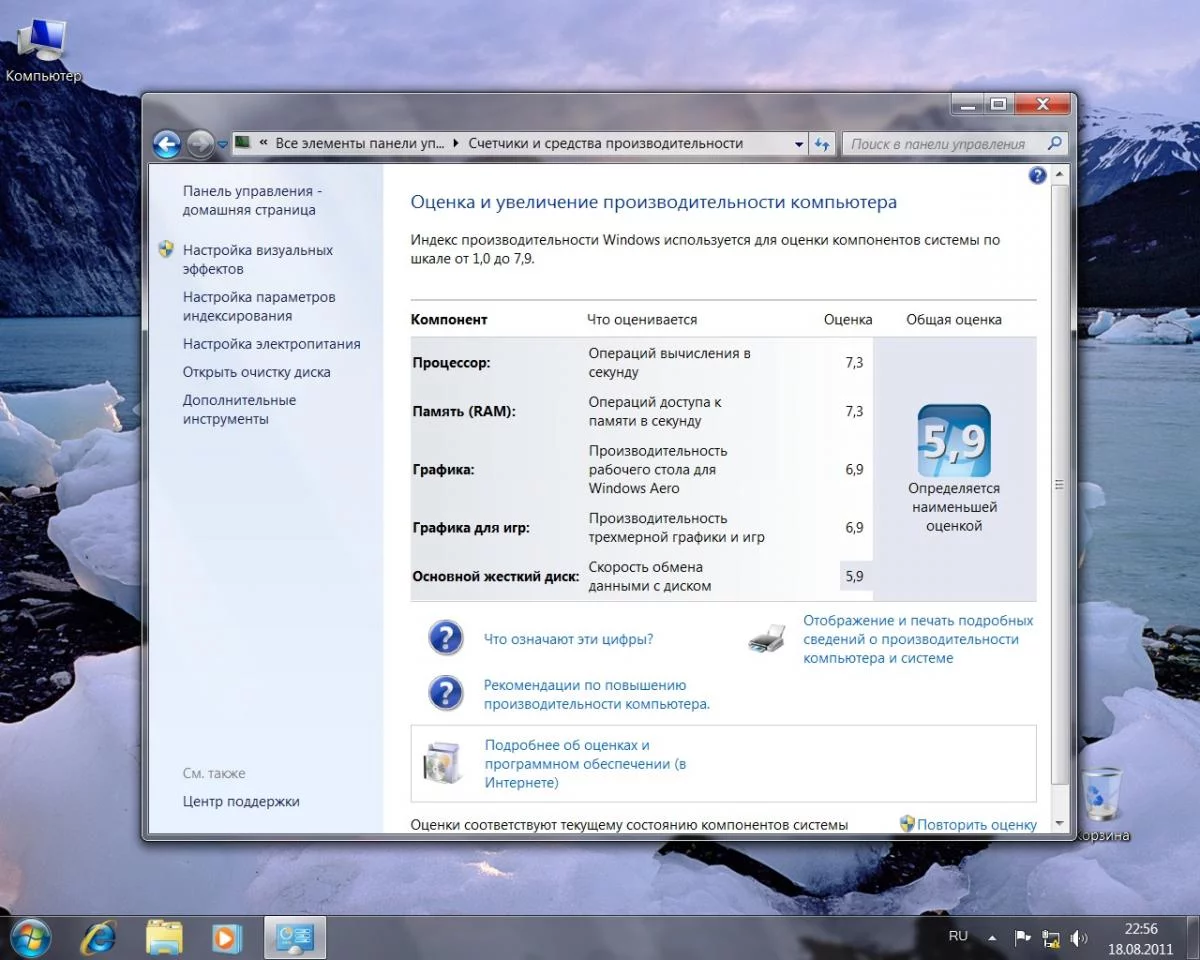
Task: Open 'Настройка визуальных эффектов' link
Action: pyautogui.click(x=257, y=259)
